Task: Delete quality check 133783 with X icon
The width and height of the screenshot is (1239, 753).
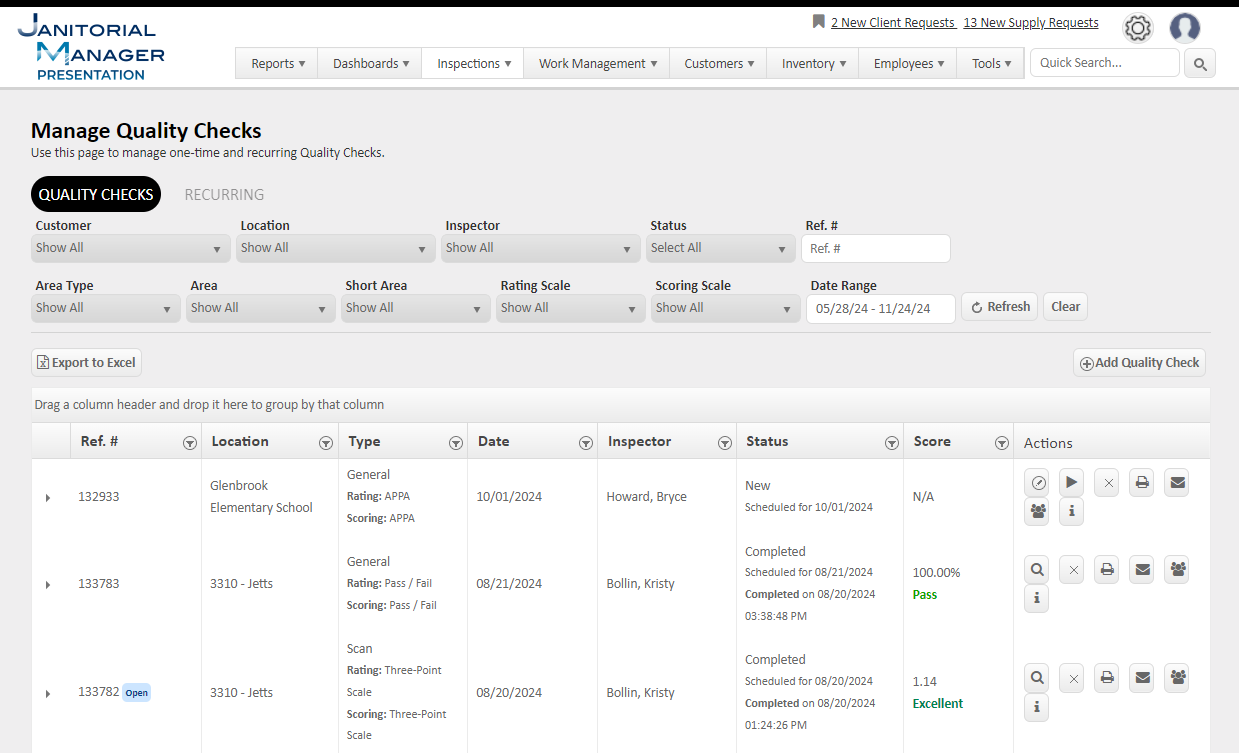Action: pos(1072,570)
